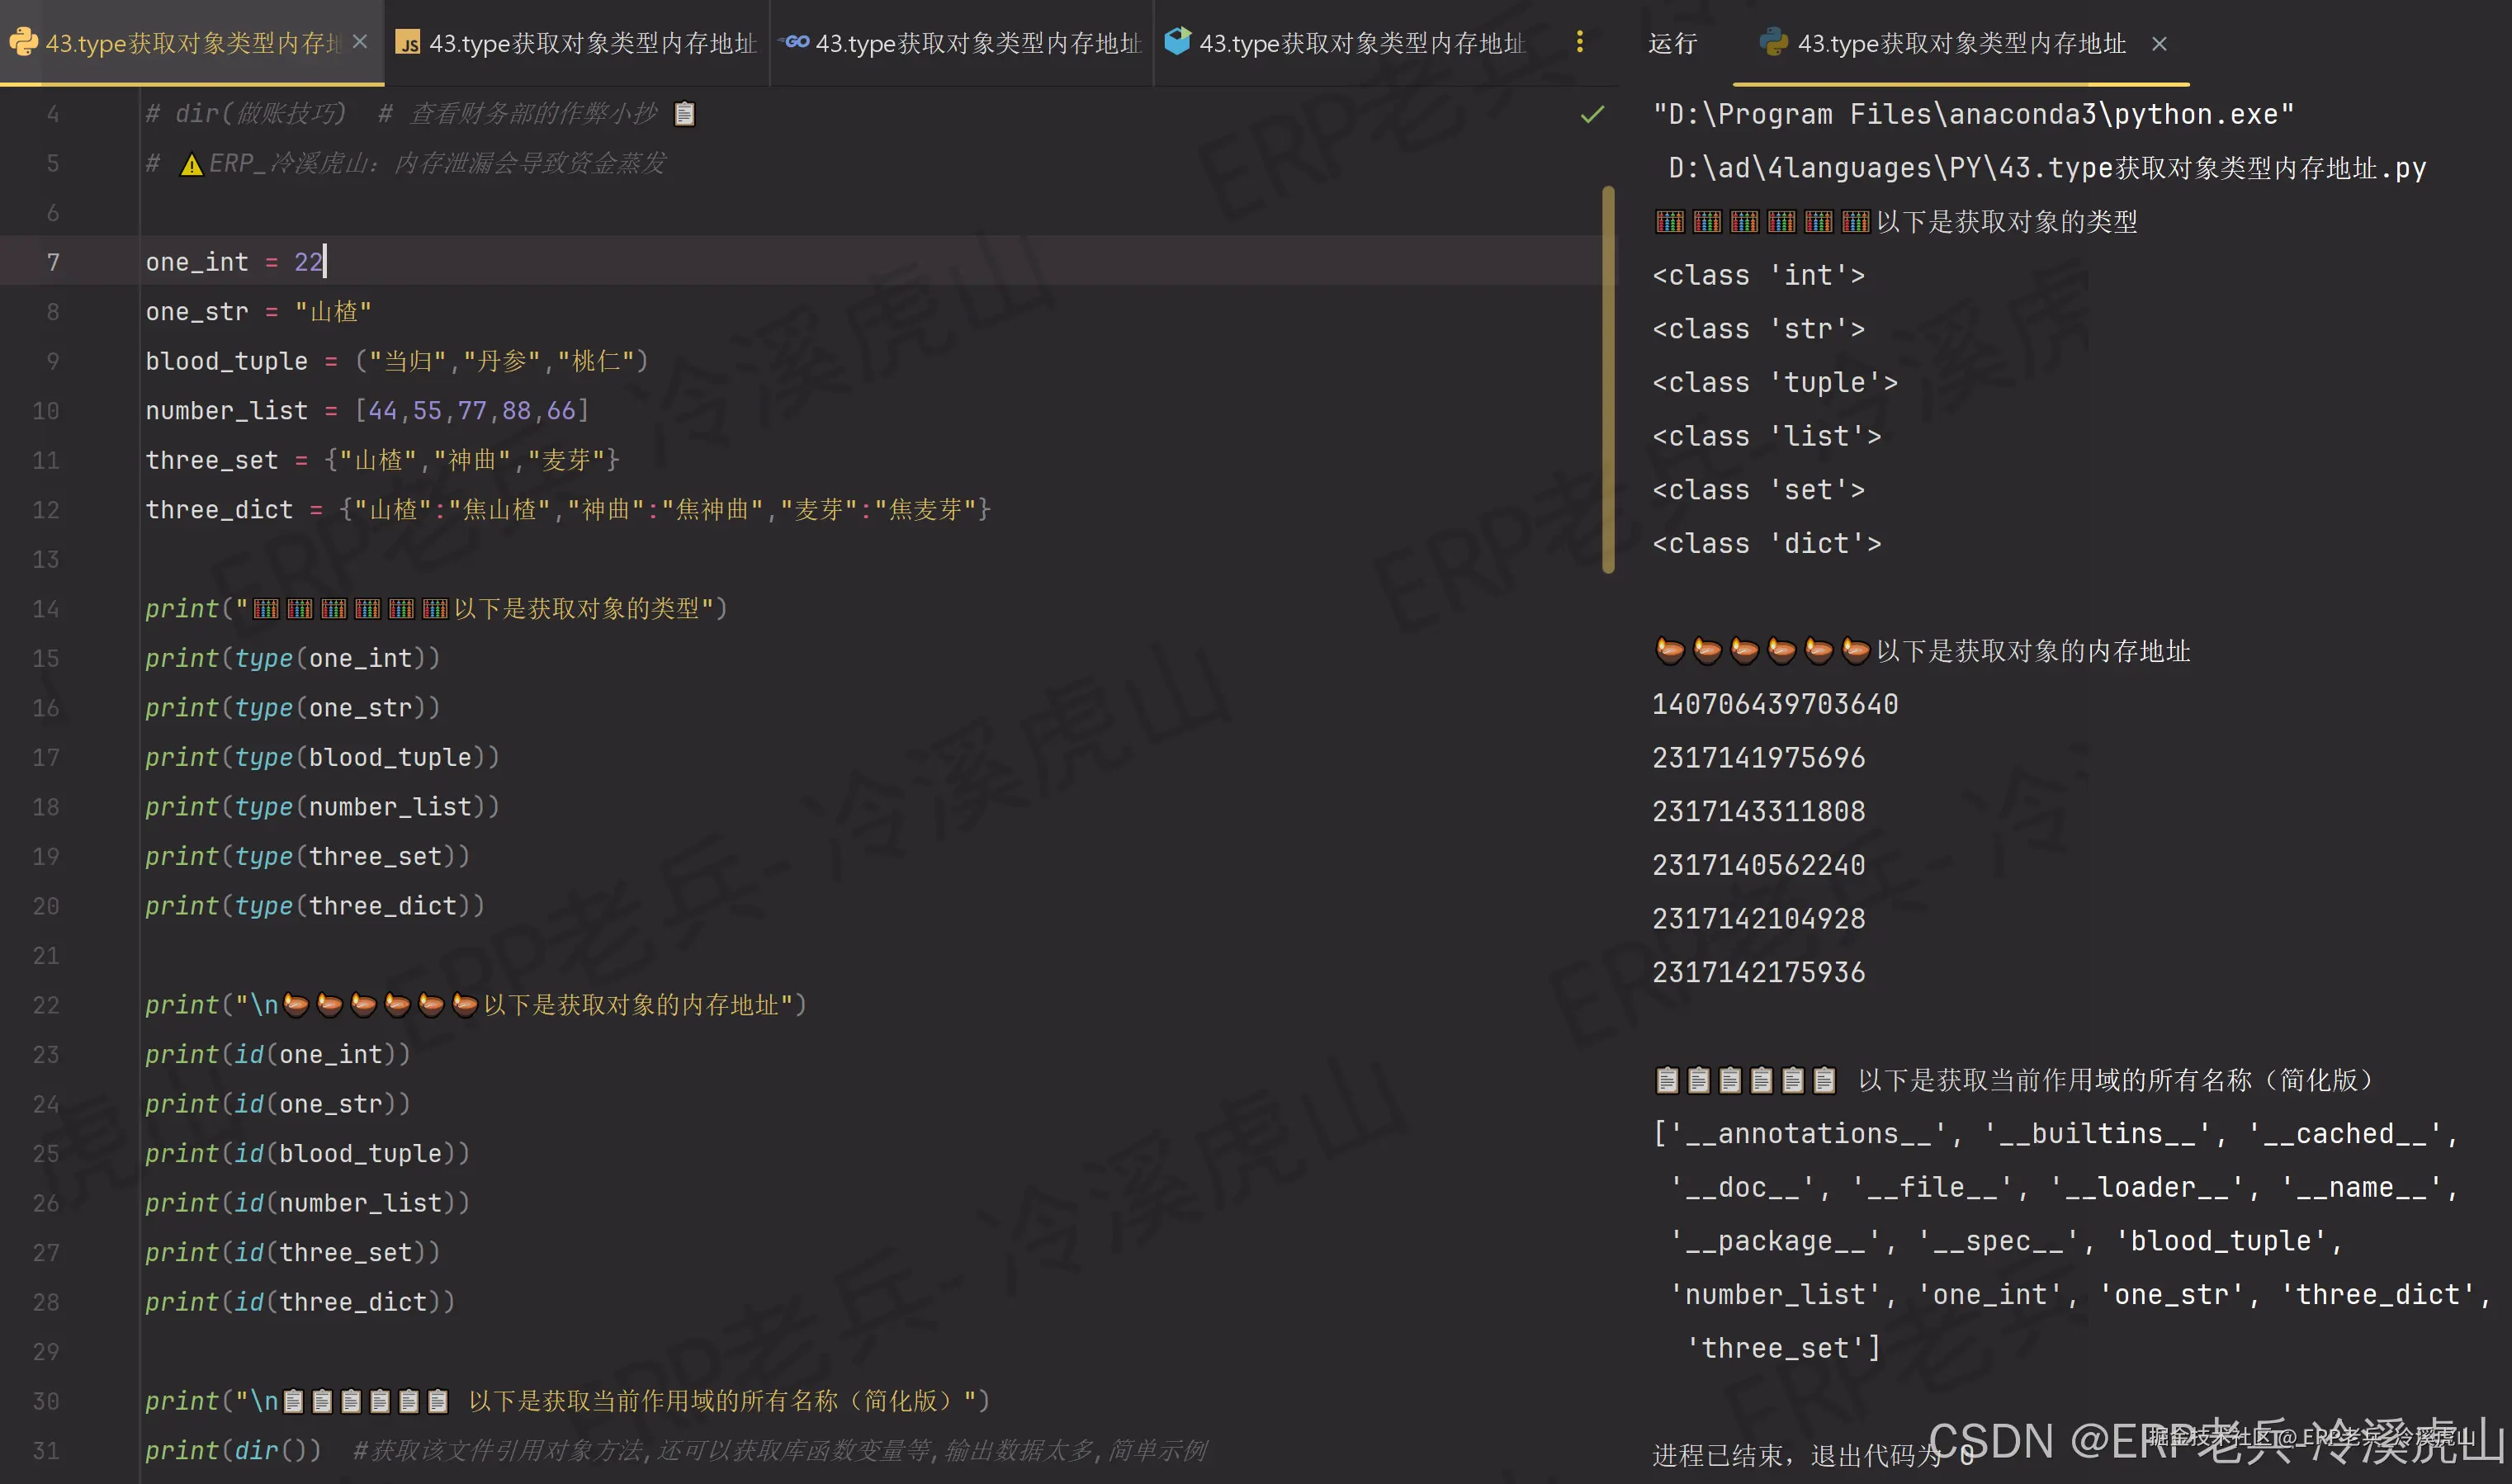Open the editor tabs more-options menu
This screenshot has height=1484, width=2512.
[1580, 42]
